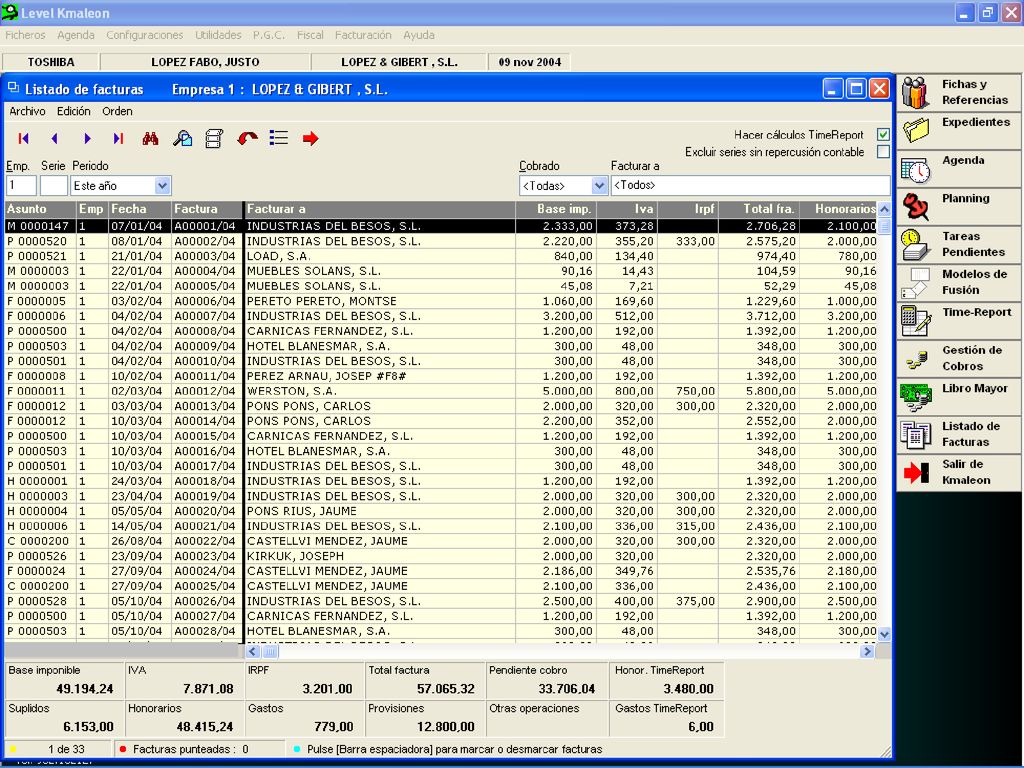Go to next record arrow icon
The image size is (1024, 768).
pos(87,138)
